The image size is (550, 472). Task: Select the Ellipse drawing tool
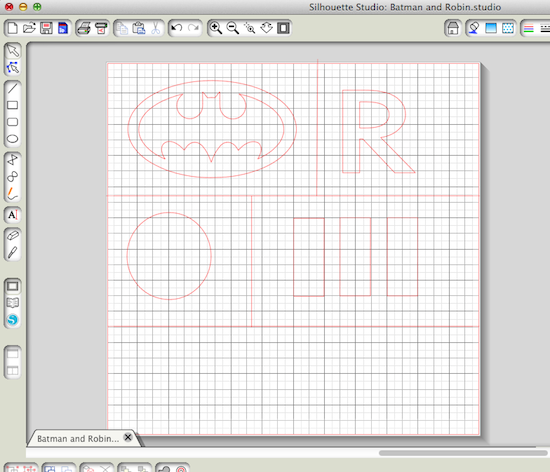(x=13, y=139)
